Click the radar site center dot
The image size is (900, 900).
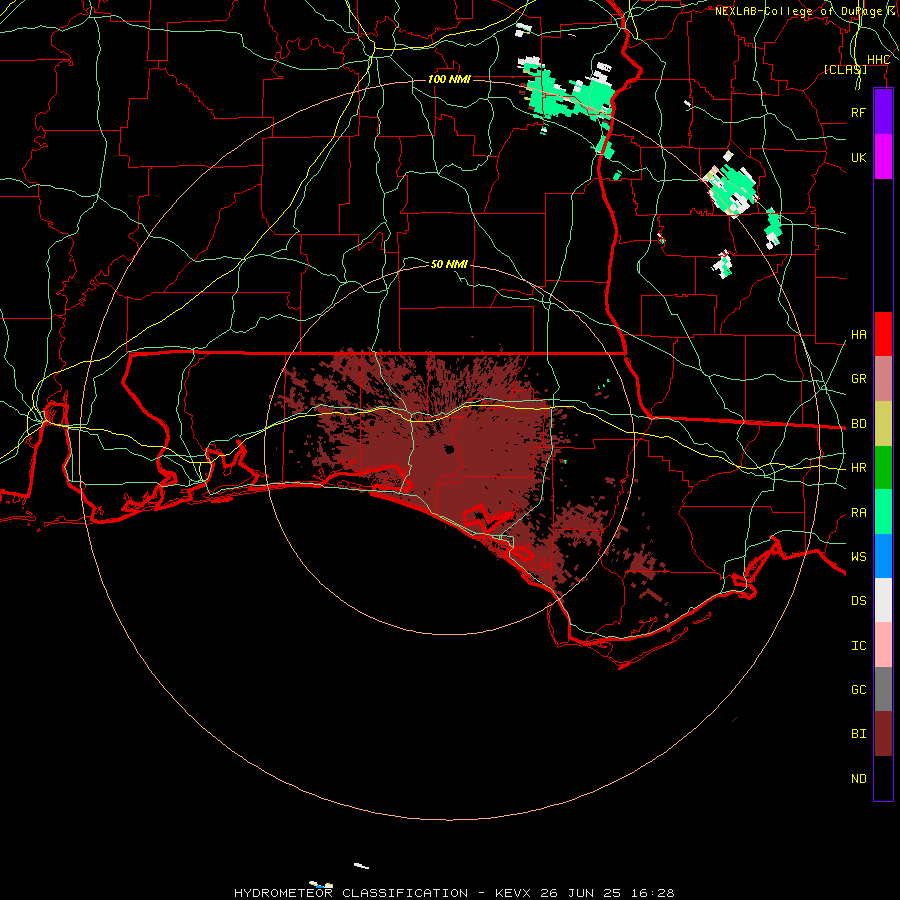[x=449, y=449]
